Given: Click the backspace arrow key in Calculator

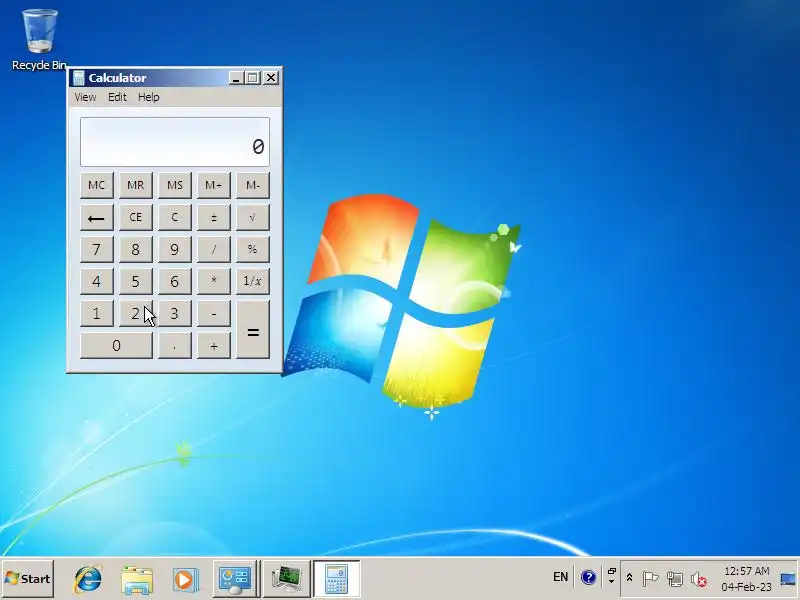Looking at the screenshot, I should click(x=96, y=218).
